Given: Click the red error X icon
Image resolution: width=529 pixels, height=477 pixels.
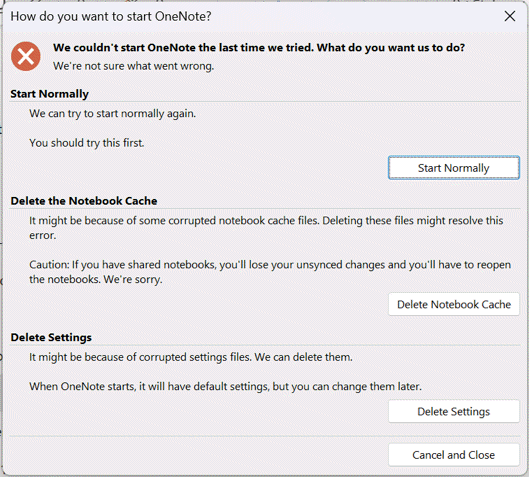Looking at the screenshot, I should 26,56.
